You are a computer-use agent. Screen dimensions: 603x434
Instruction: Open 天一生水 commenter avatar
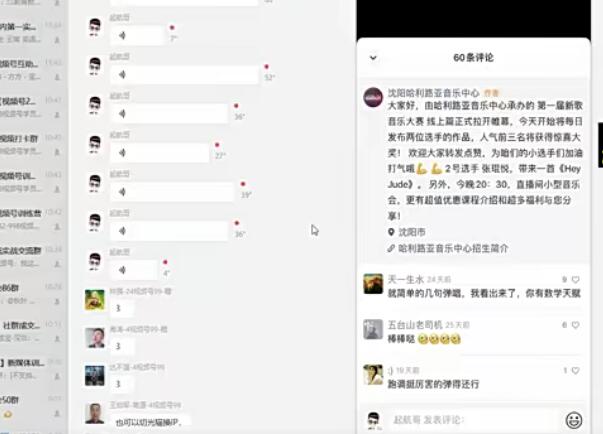click(x=373, y=284)
